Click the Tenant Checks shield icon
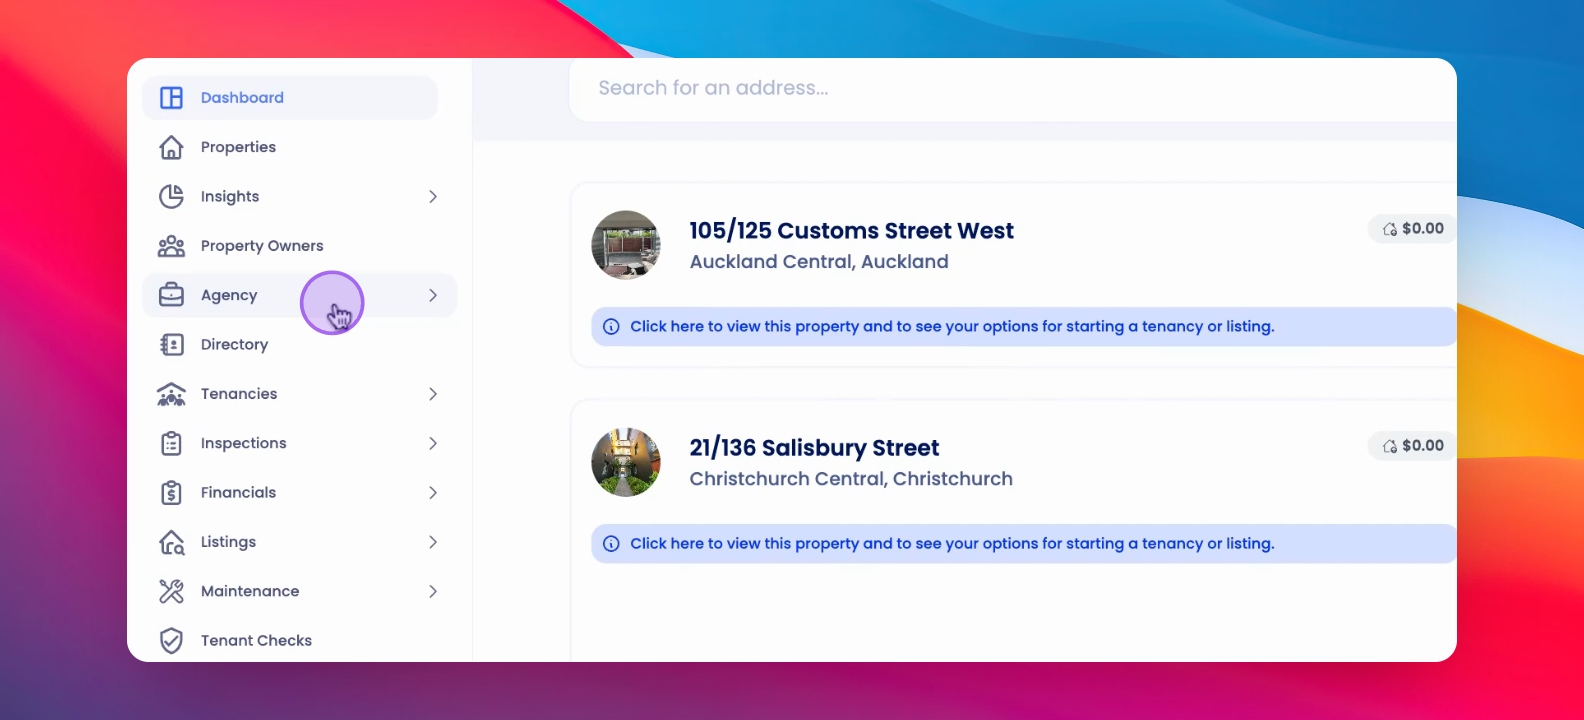Image resolution: width=1584 pixels, height=720 pixels. tap(172, 640)
